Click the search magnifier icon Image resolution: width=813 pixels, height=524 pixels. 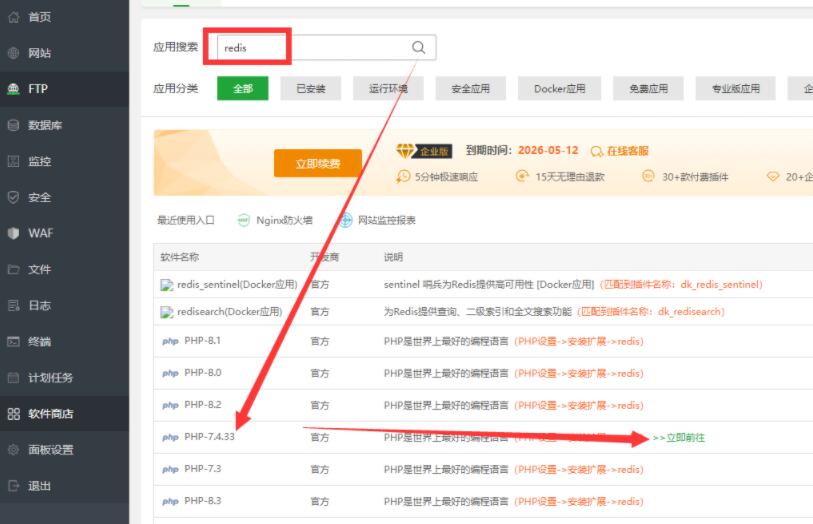[418, 47]
